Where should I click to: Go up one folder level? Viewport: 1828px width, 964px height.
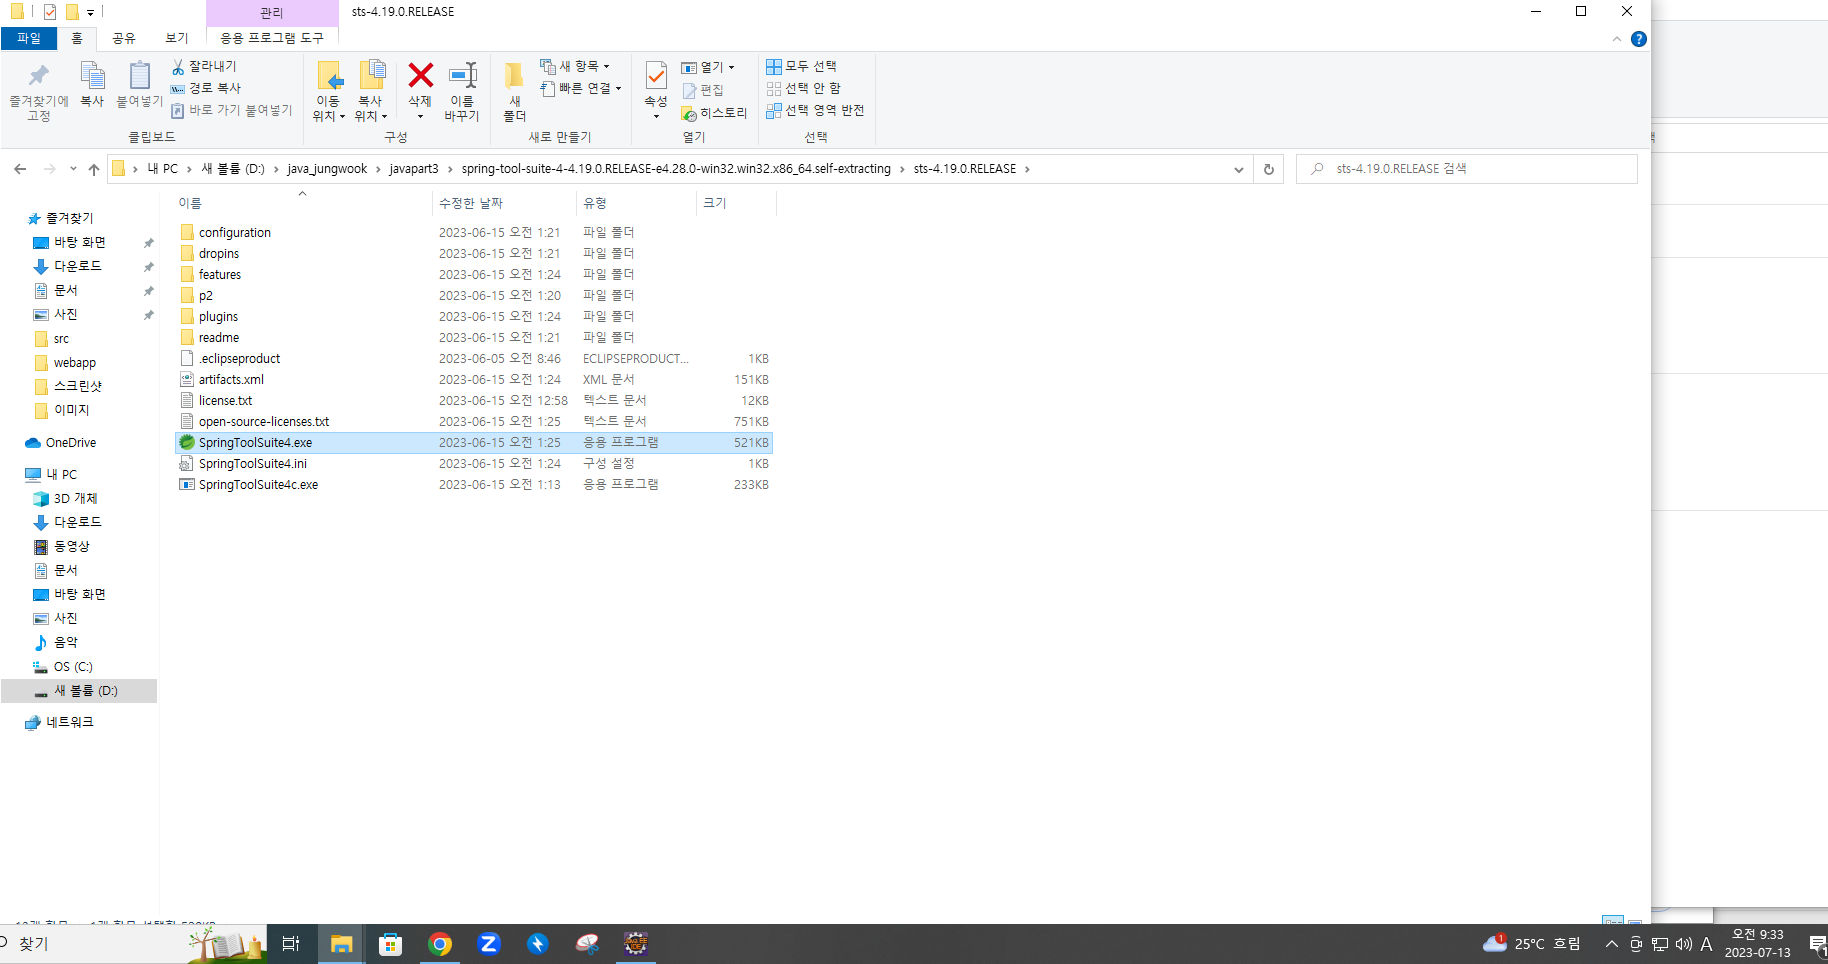tap(94, 169)
